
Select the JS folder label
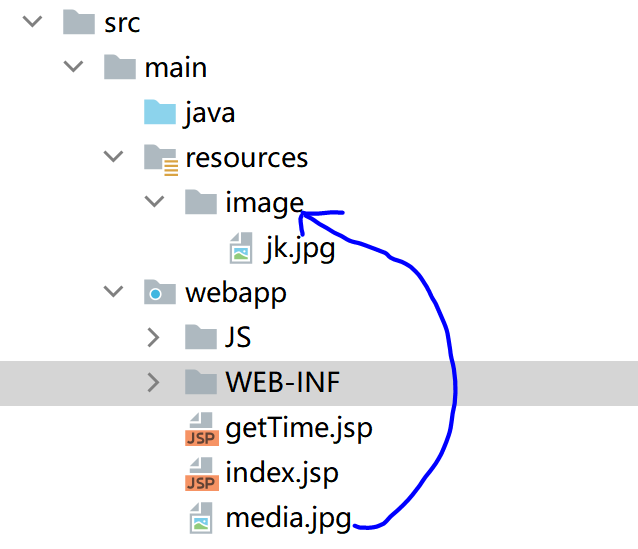[x=238, y=337]
